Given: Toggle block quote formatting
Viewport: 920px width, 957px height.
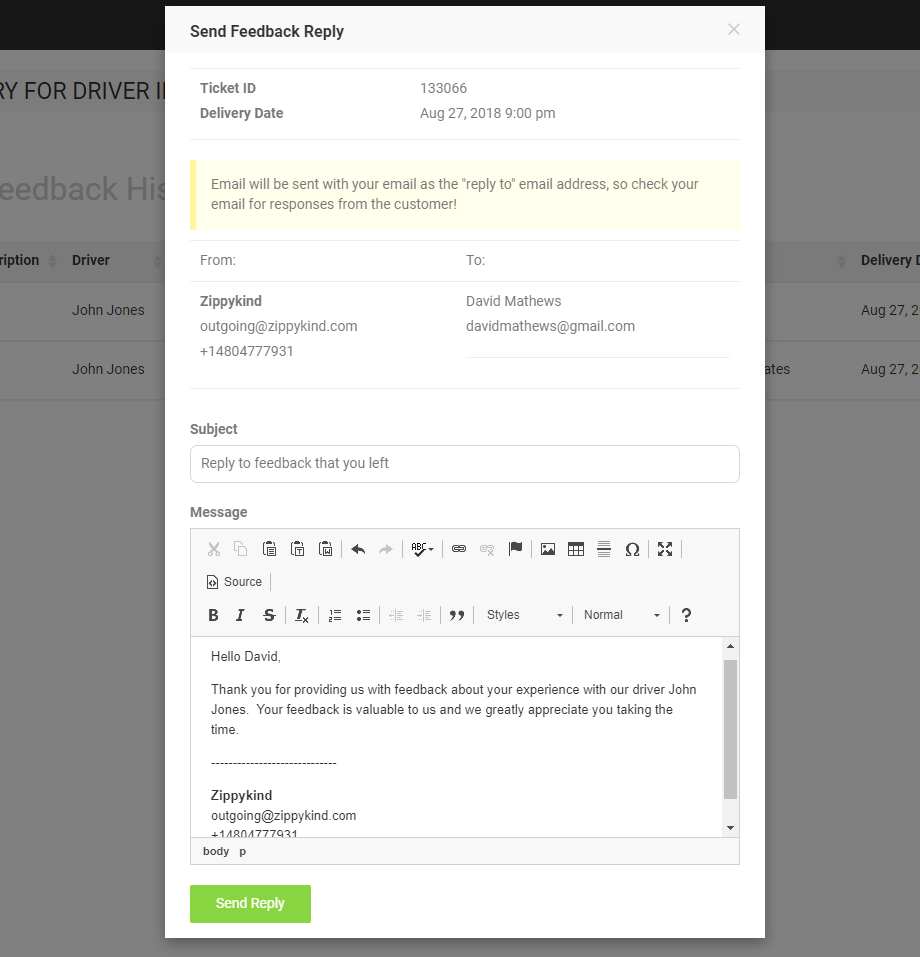Looking at the screenshot, I should coord(457,615).
